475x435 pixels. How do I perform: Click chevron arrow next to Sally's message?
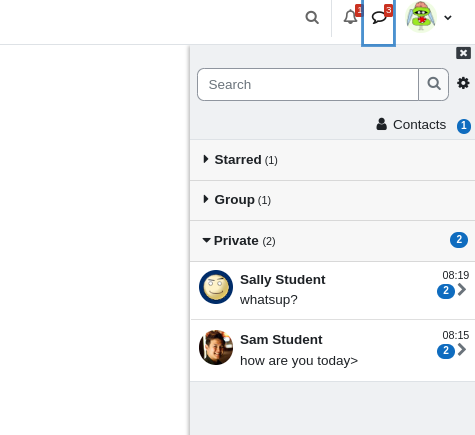click(x=462, y=289)
